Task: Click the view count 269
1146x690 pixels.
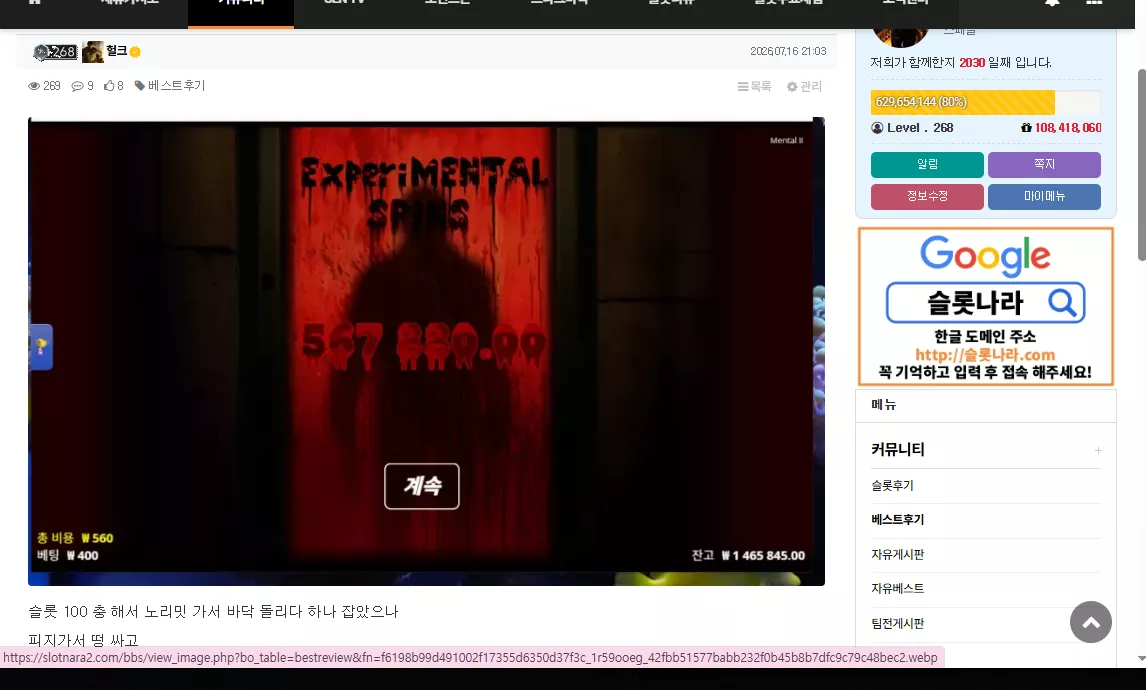Action: click(x=52, y=86)
